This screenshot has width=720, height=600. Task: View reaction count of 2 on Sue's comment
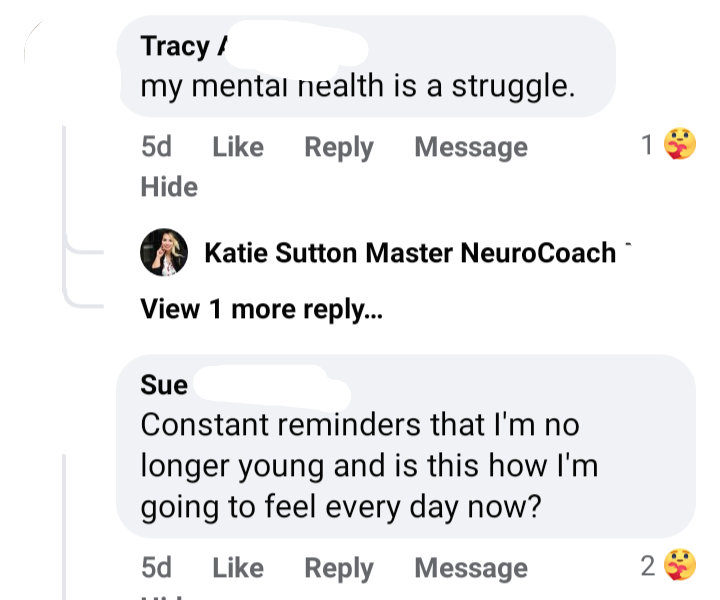click(x=647, y=568)
